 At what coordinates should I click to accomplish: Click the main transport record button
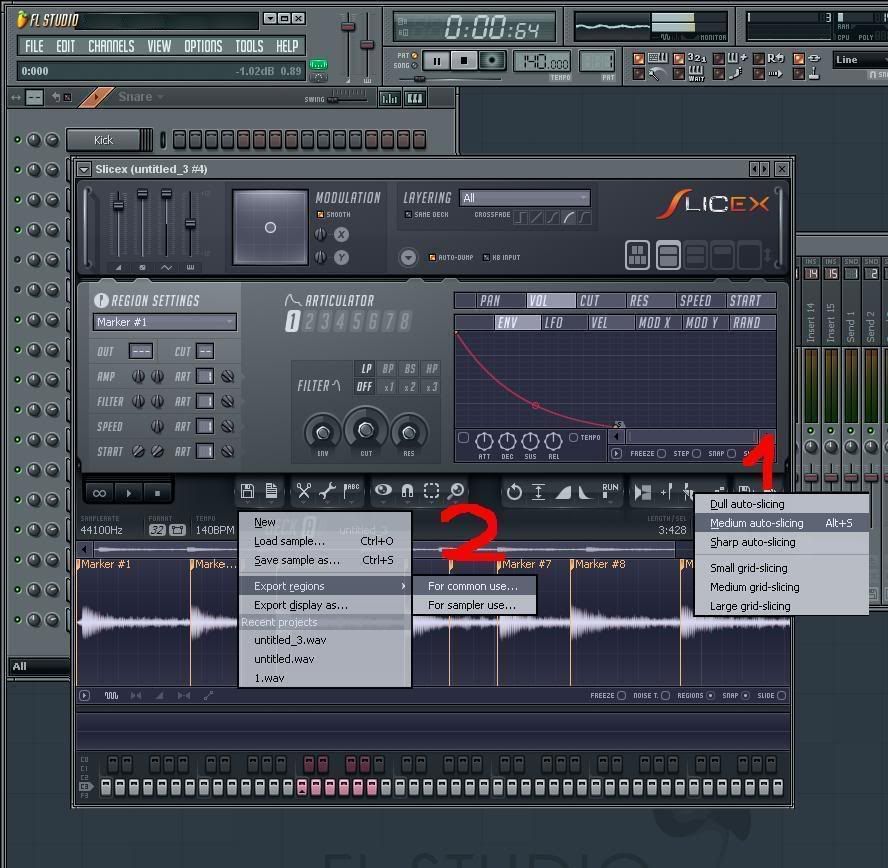coord(491,61)
